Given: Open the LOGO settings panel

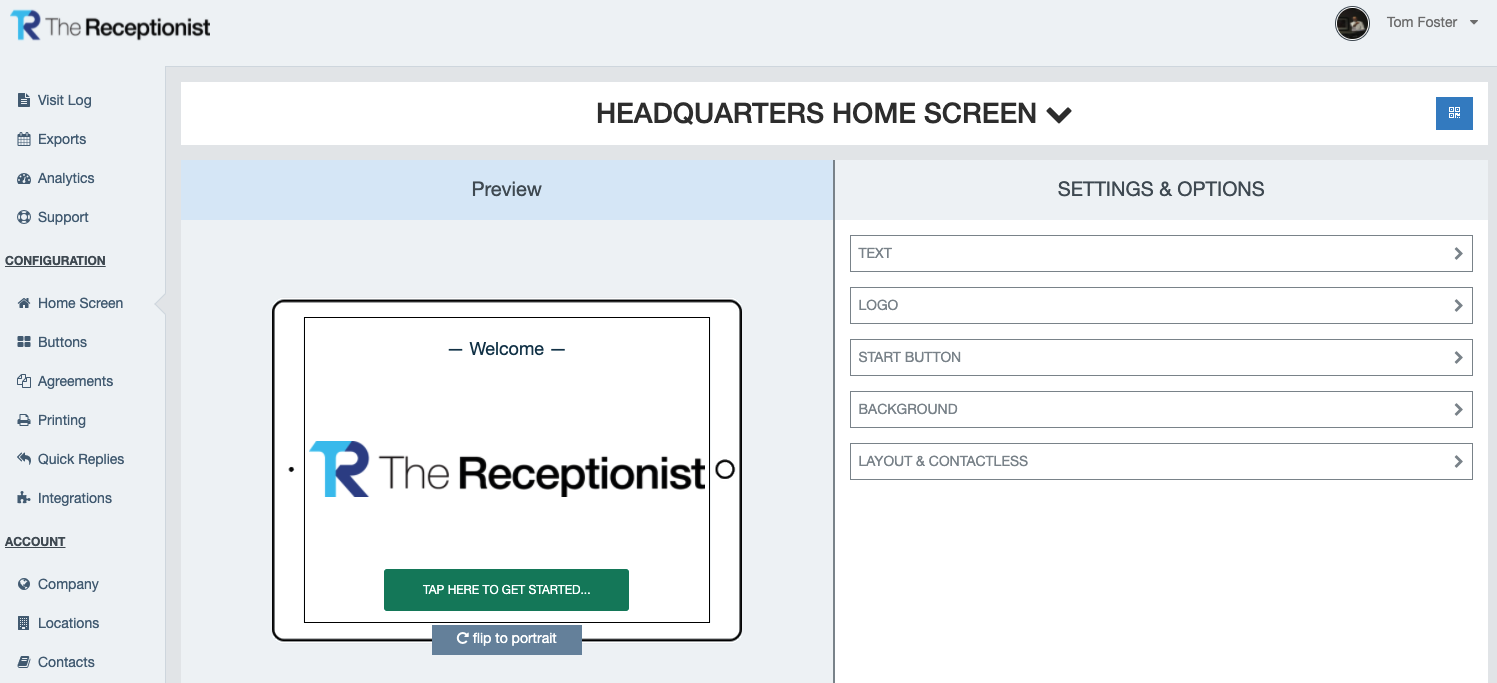Looking at the screenshot, I should pos(1160,305).
